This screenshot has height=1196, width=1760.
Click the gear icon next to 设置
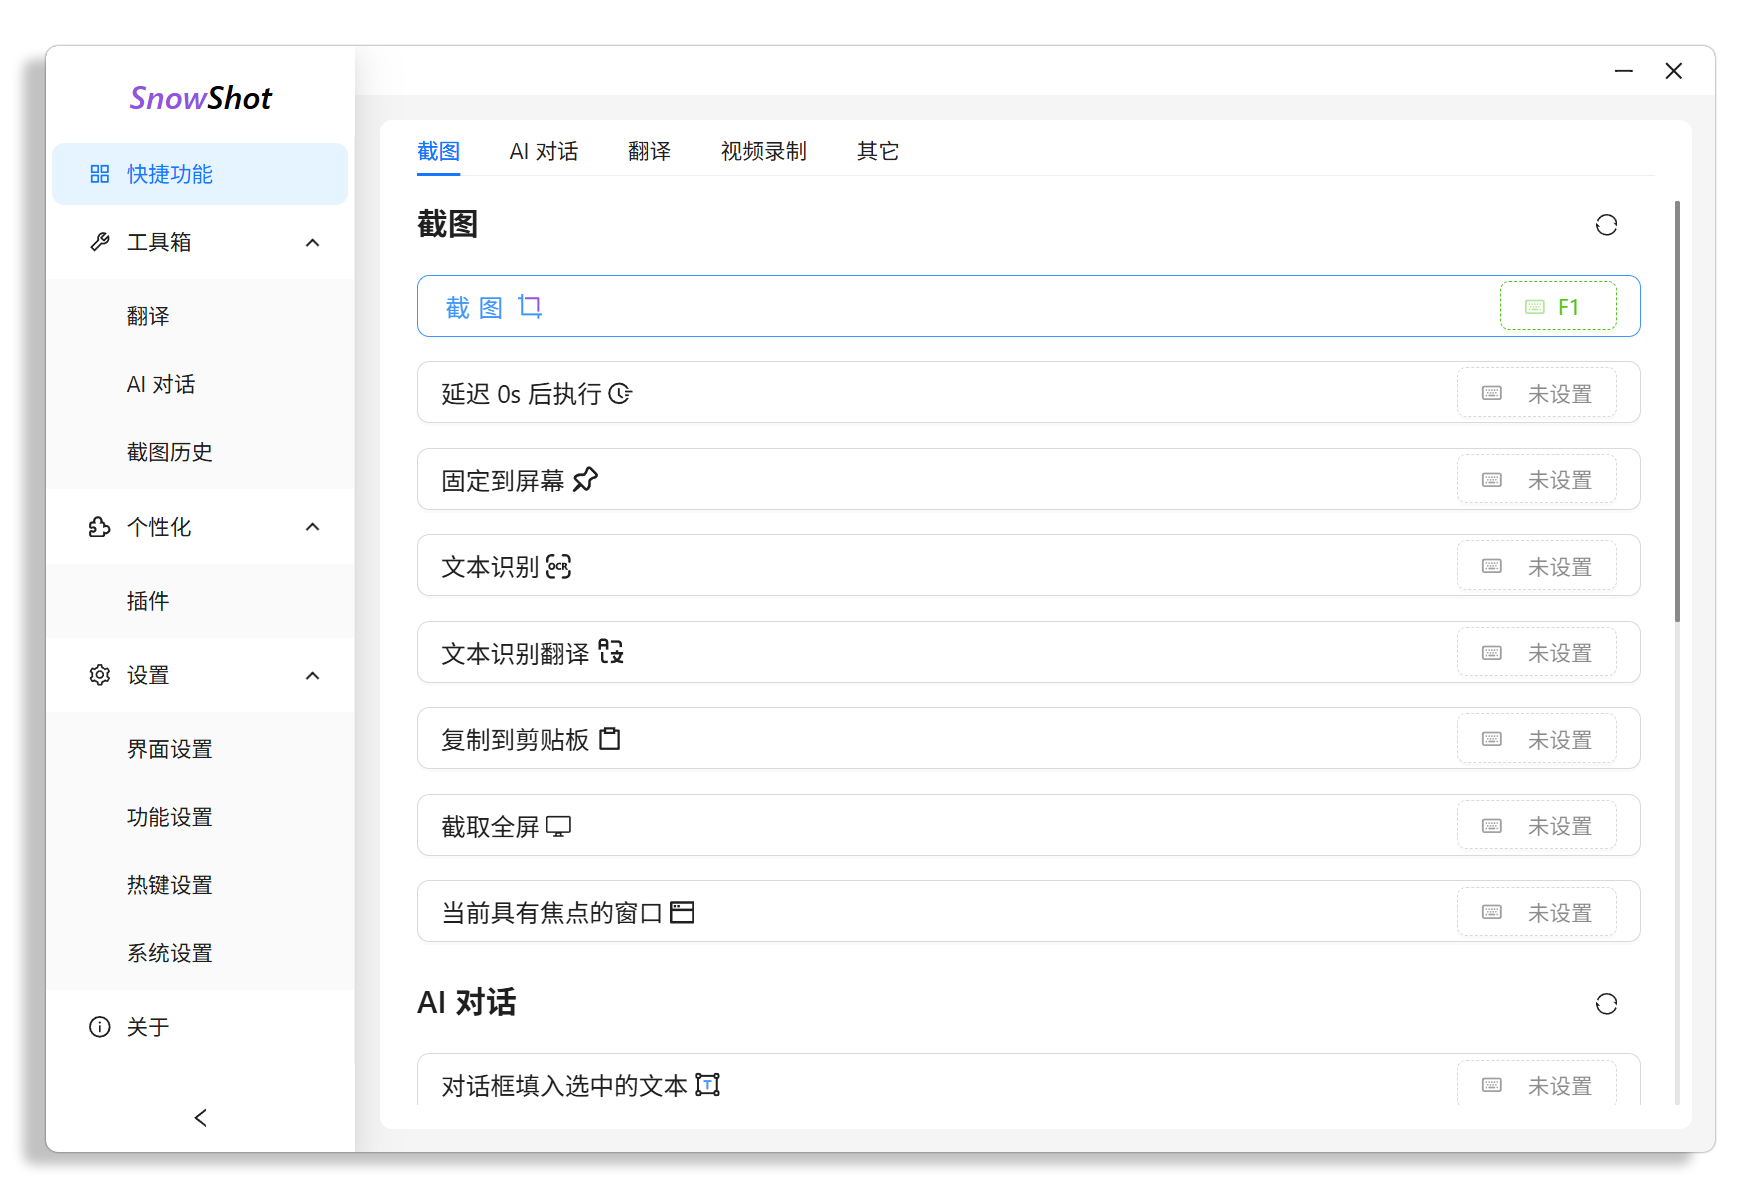click(x=100, y=675)
